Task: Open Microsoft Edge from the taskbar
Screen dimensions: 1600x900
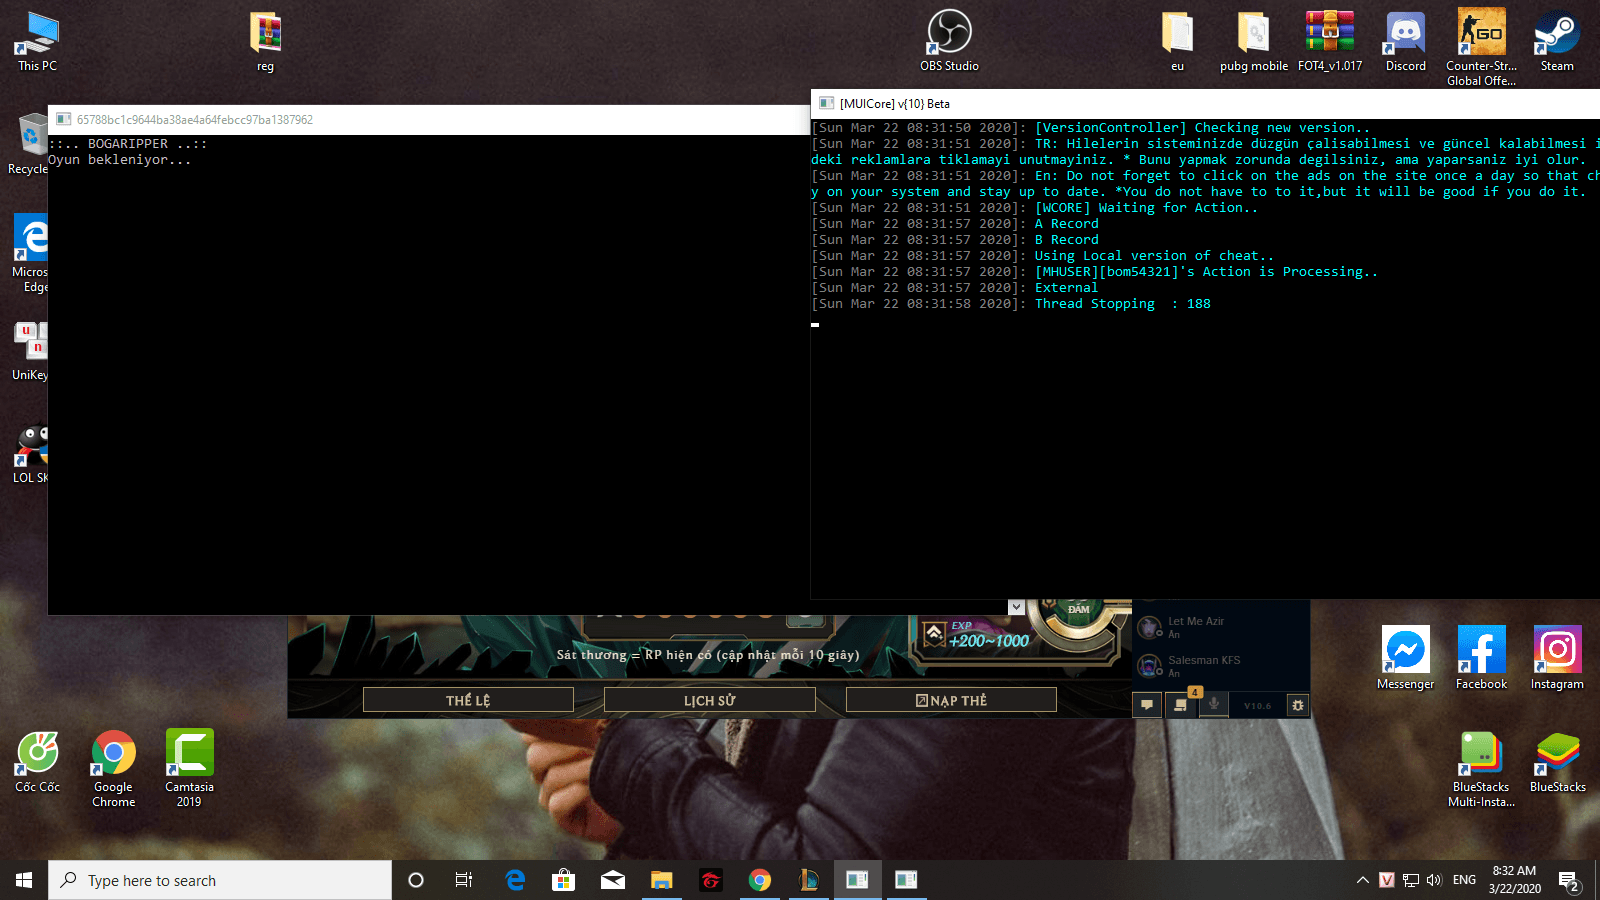Action: click(515, 880)
